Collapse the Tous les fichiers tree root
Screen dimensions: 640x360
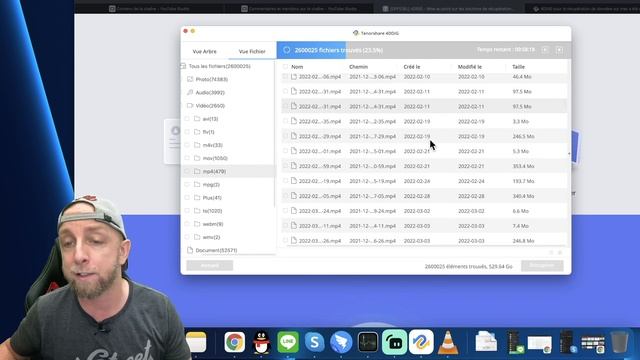[x=183, y=66]
